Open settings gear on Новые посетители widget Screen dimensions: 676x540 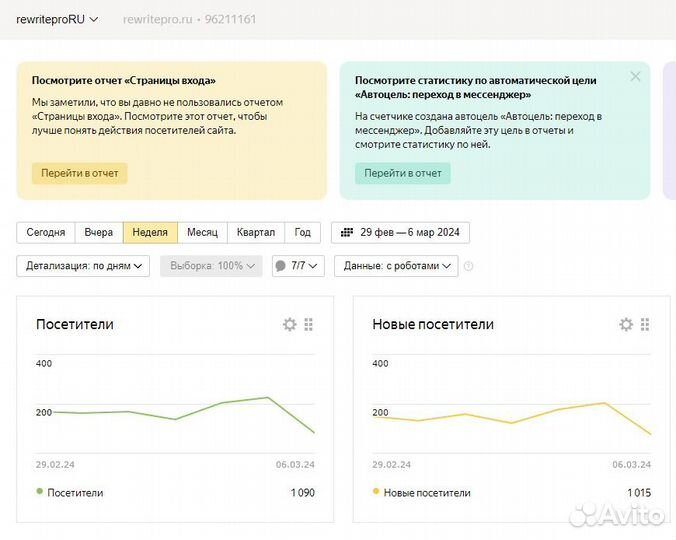point(626,324)
